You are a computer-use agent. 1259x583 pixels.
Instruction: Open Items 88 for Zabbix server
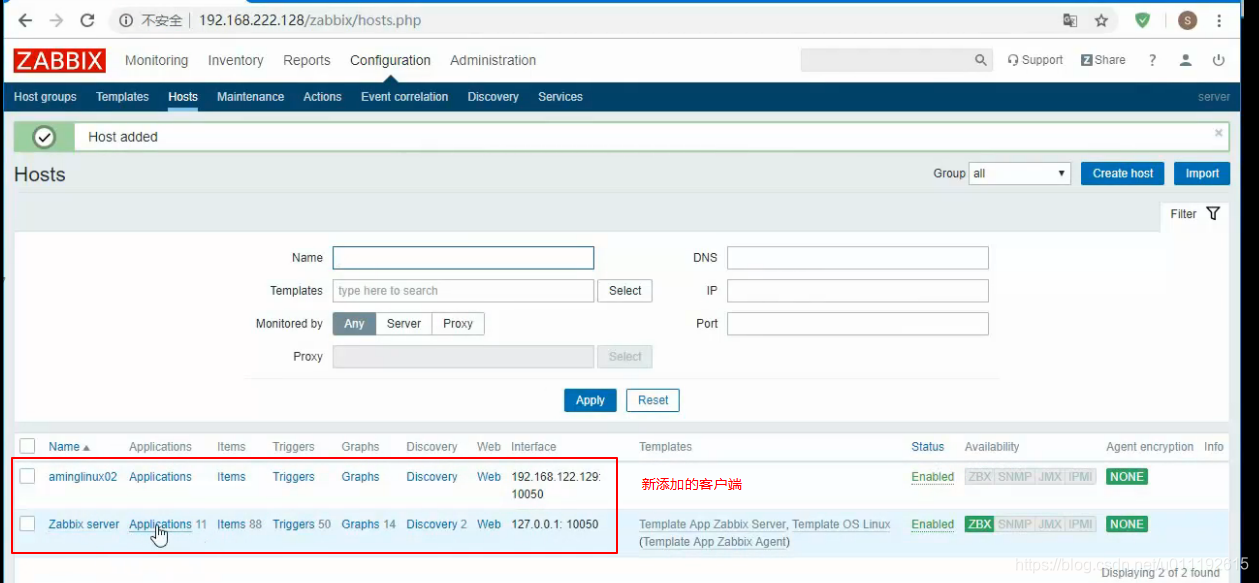231,524
